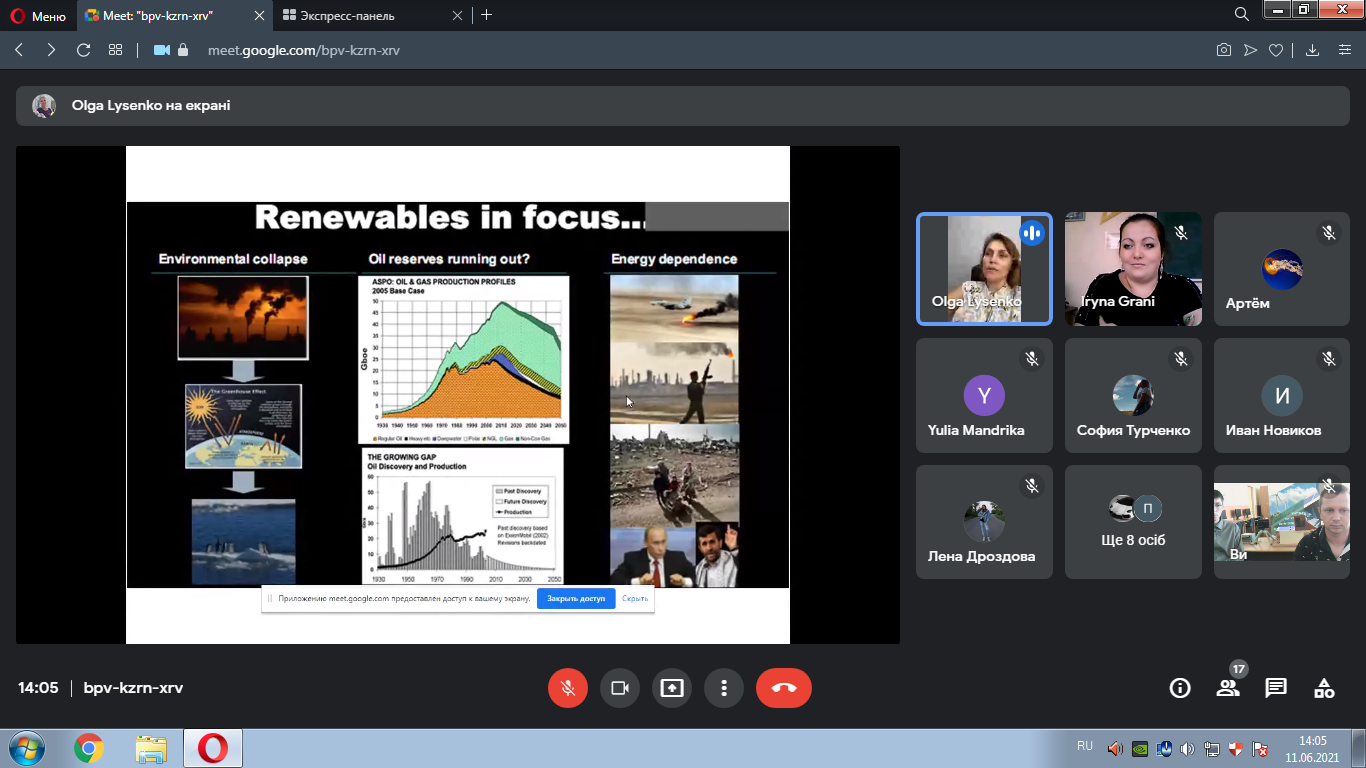
Task: Toggle the camera button
Action: click(619, 688)
